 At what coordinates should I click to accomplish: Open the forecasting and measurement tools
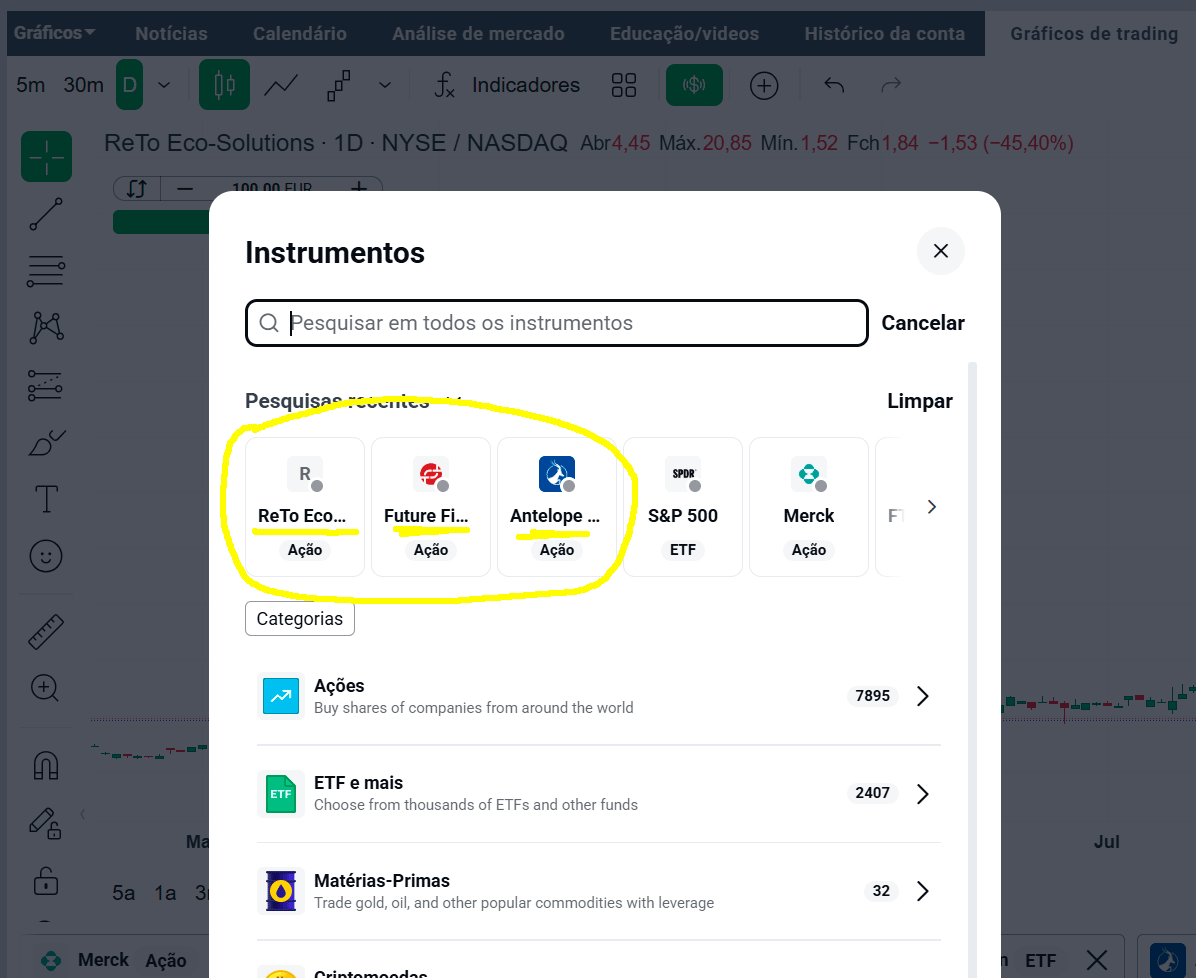(x=47, y=385)
